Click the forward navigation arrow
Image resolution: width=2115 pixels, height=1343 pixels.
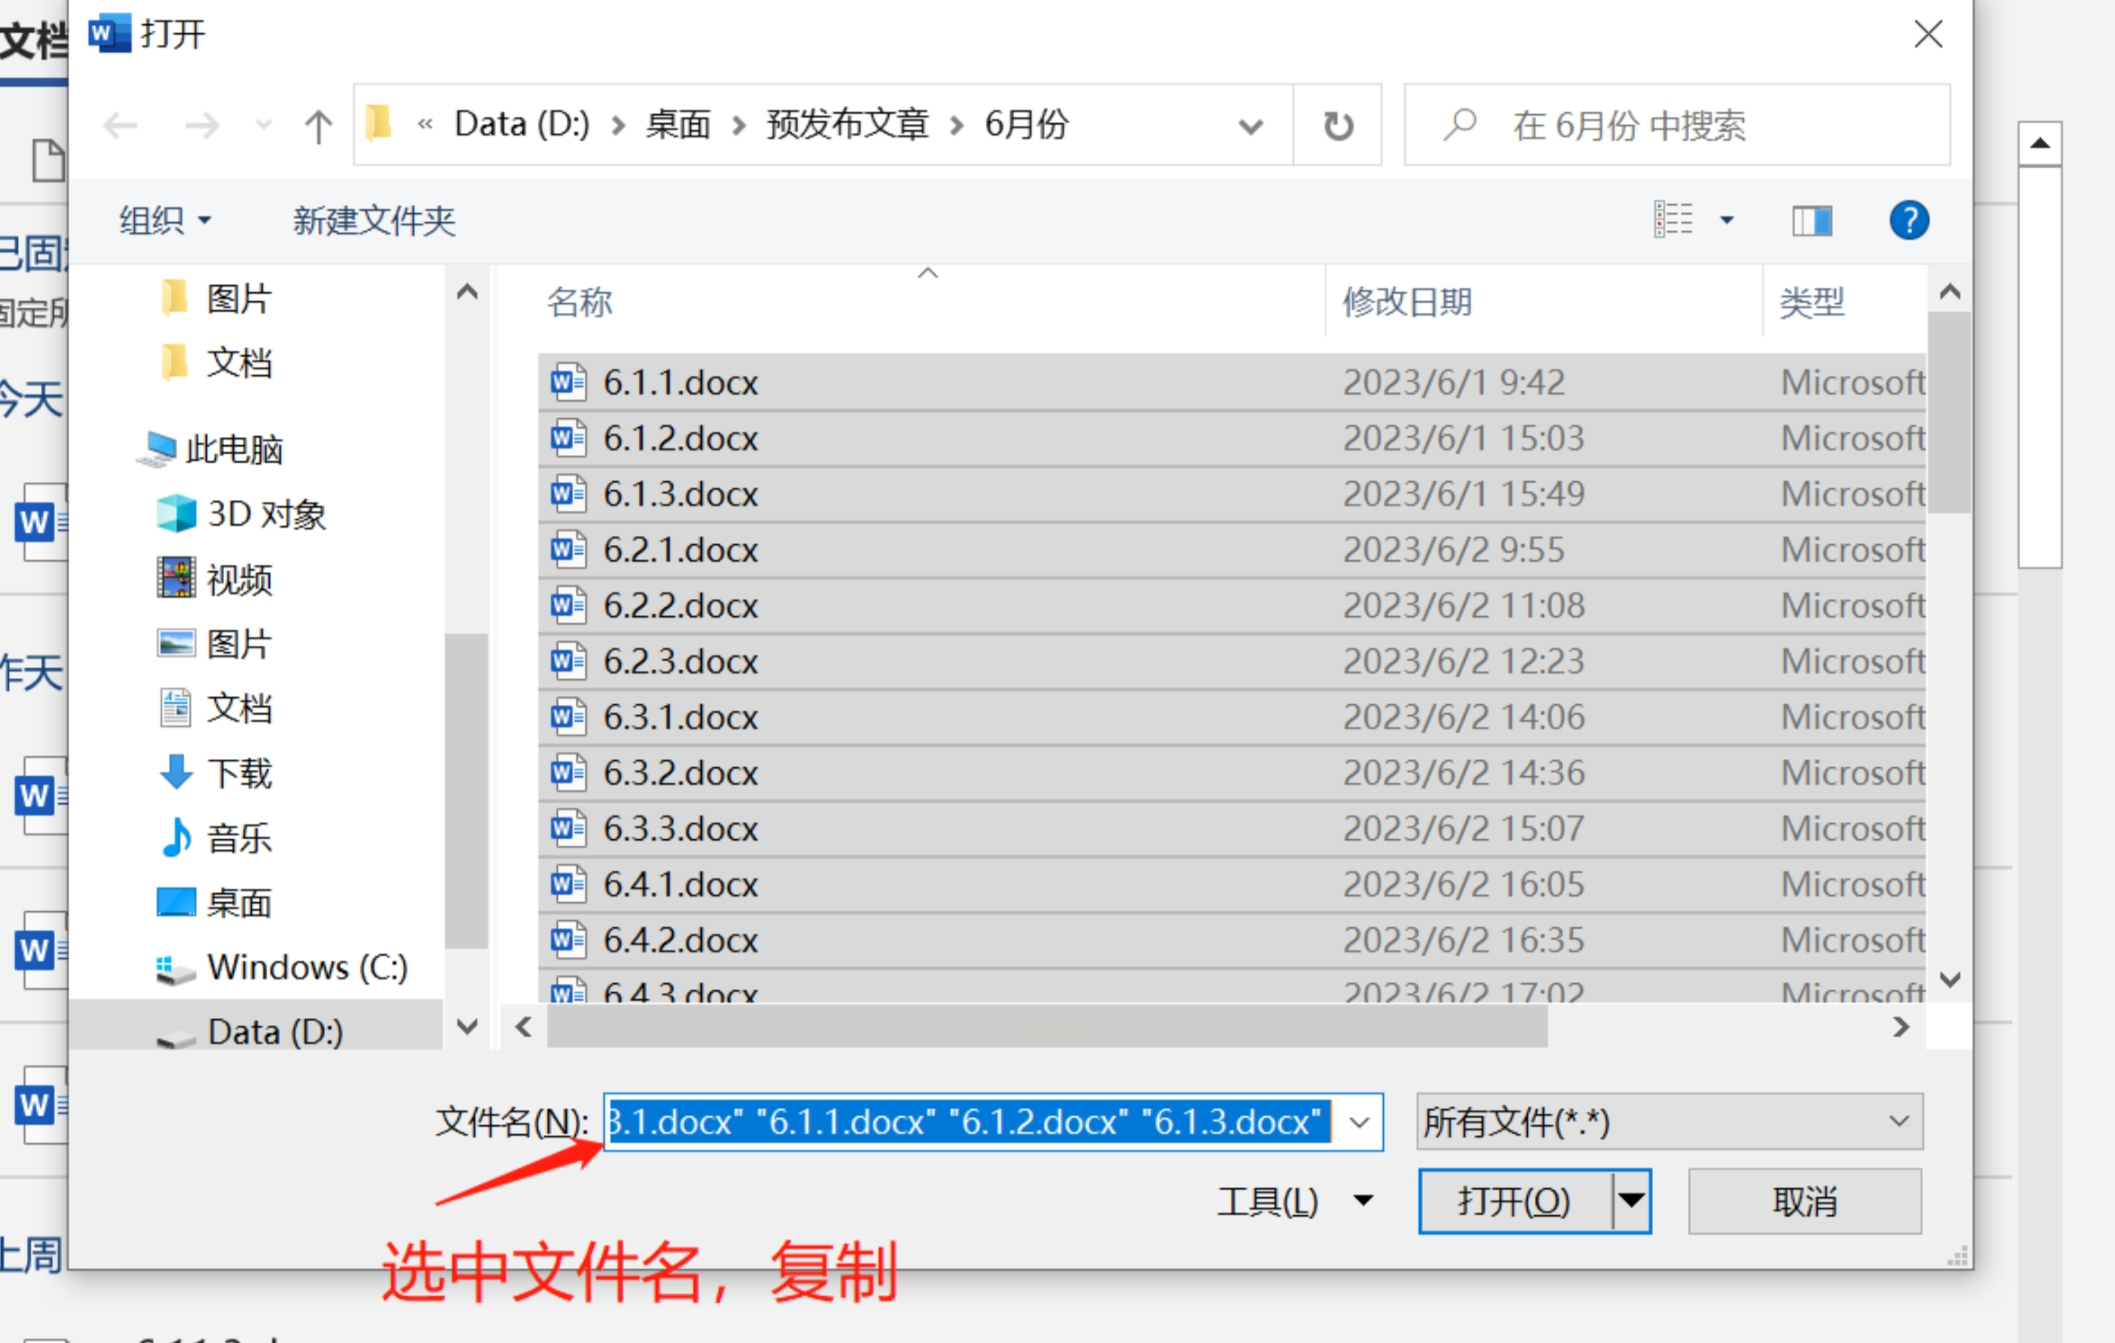[202, 126]
